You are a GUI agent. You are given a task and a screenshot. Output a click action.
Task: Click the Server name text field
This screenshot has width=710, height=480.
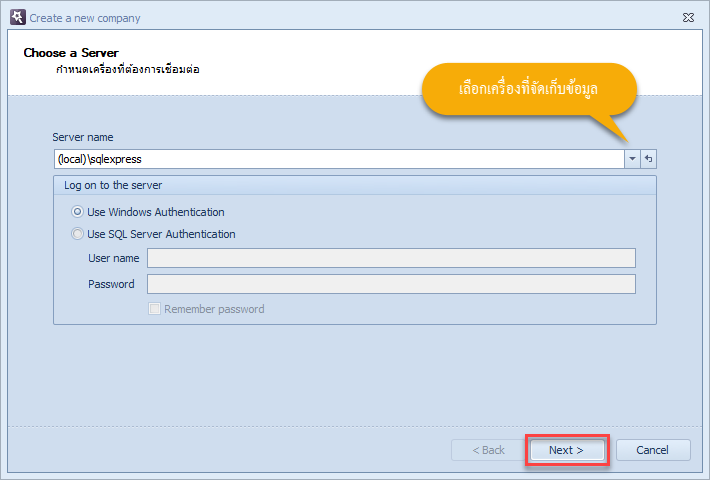[x=339, y=159]
